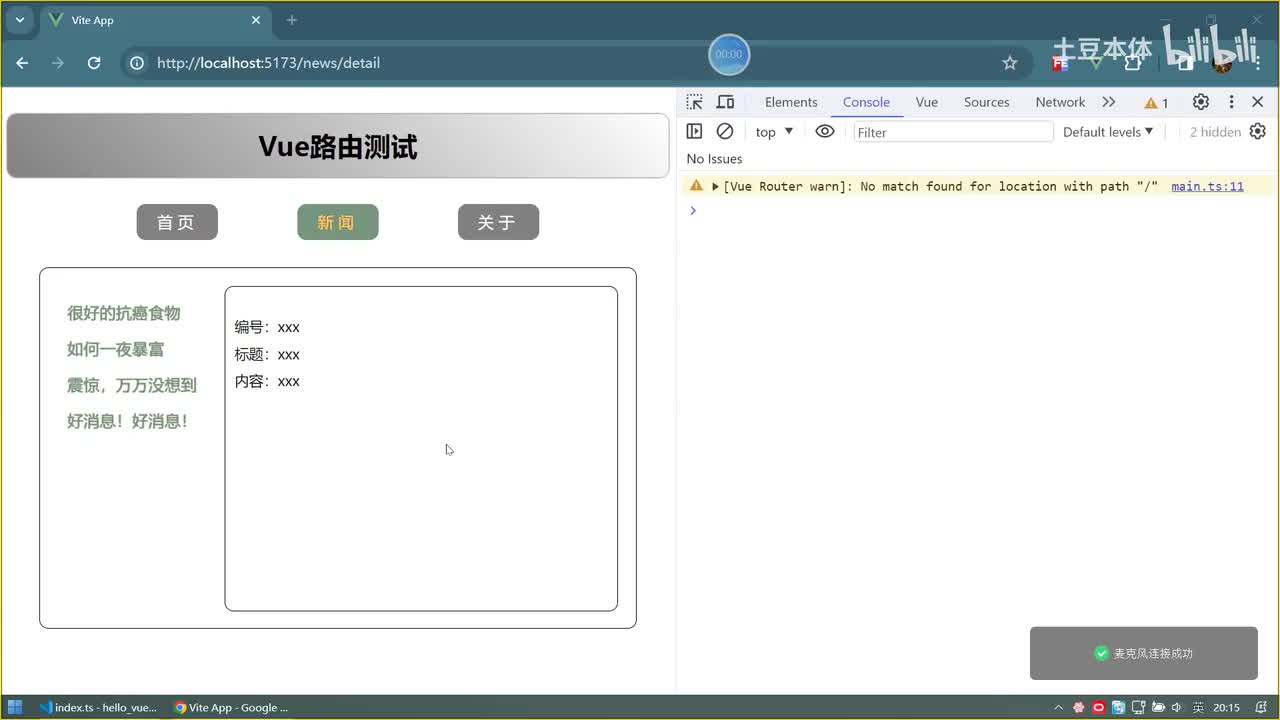The width and height of the screenshot is (1280, 720).
Task: Open console settings gear beside hidden count
Action: click(x=1258, y=131)
